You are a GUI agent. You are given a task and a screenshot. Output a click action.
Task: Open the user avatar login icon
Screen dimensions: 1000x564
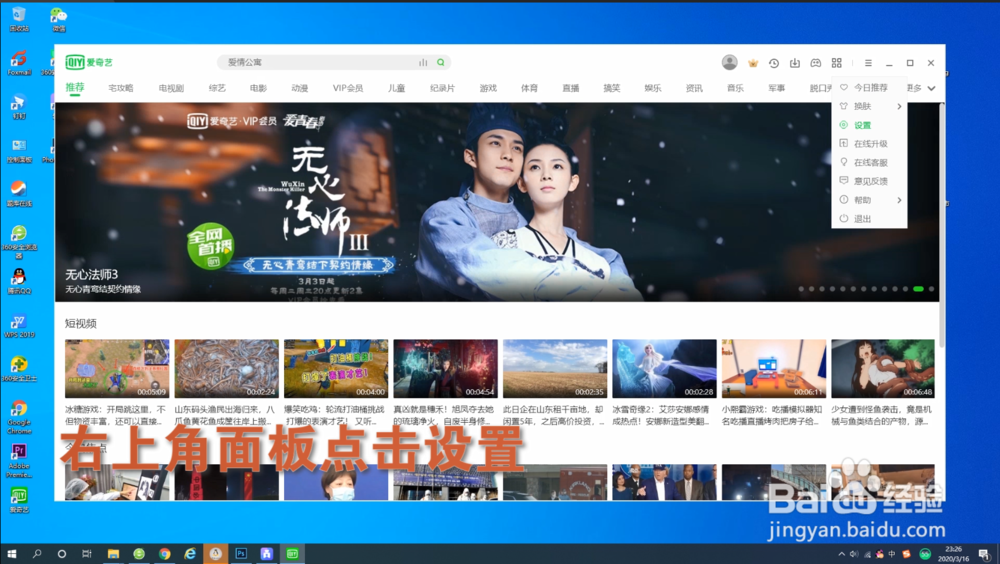[x=730, y=62]
